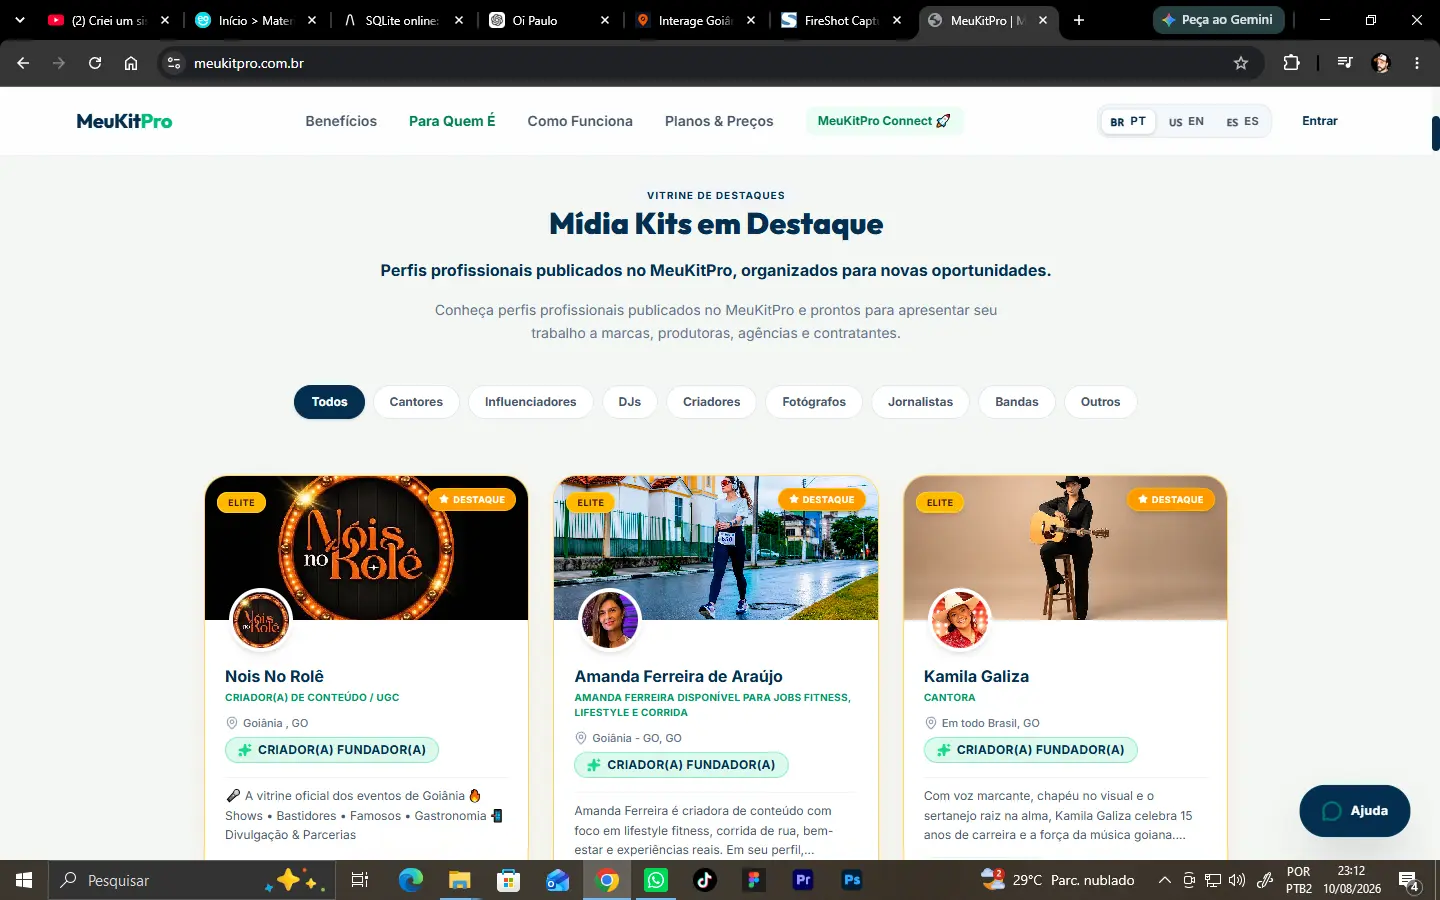The width and height of the screenshot is (1440, 900).
Task: Expand the tab search dropdown
Action: point(20,20)
